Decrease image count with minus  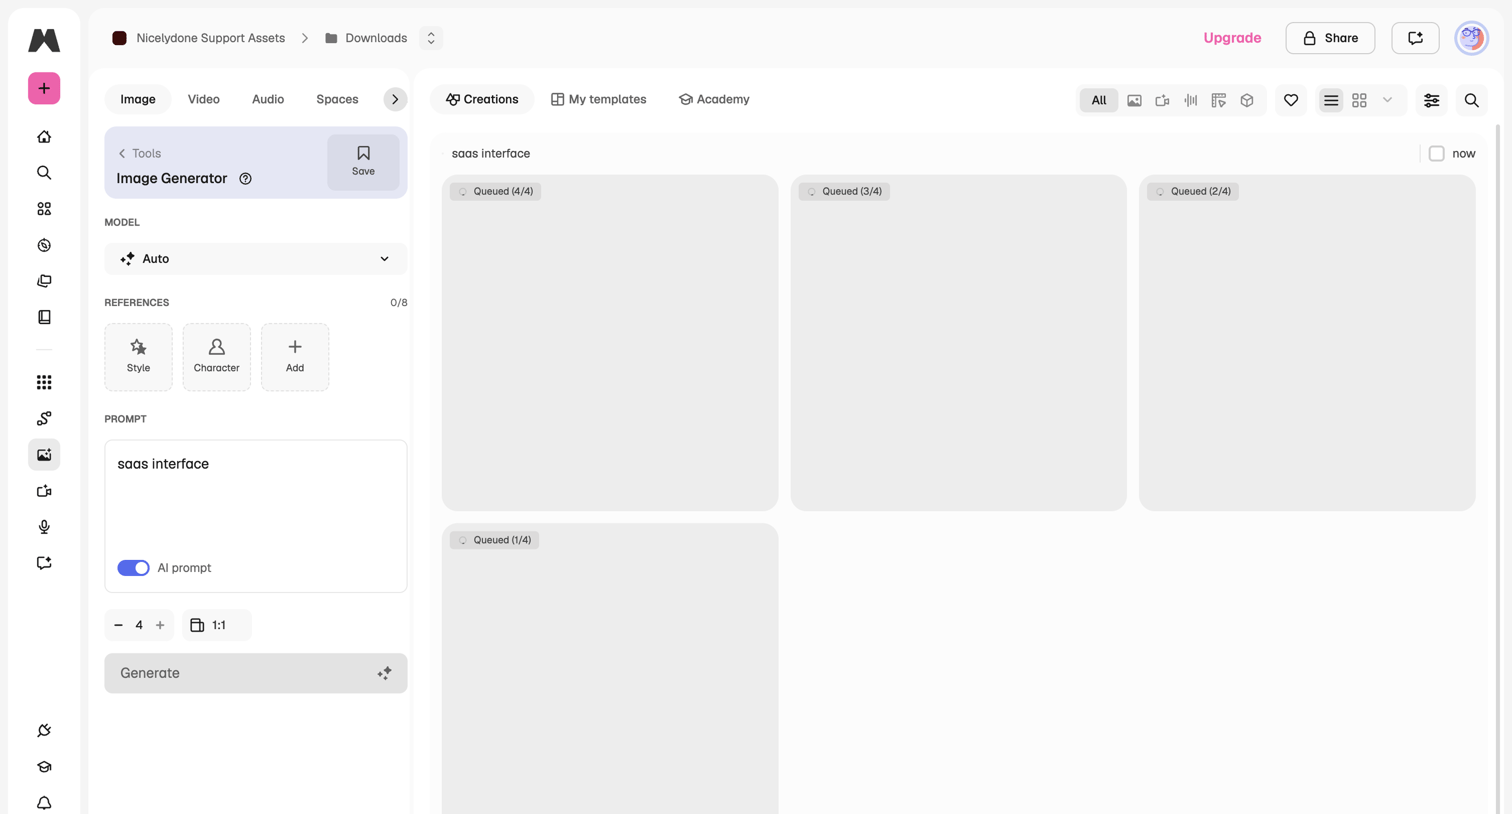(x=118, y=625)
